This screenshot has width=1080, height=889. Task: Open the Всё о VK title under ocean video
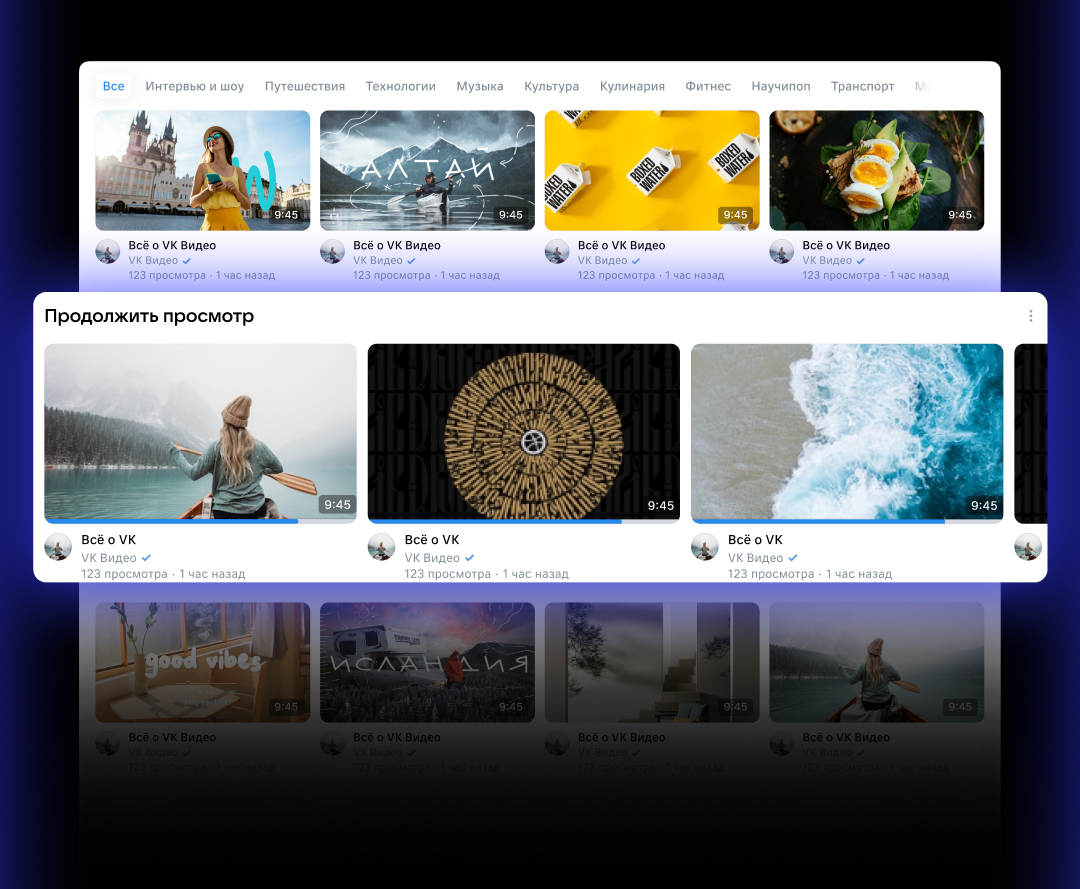(755, 540)
